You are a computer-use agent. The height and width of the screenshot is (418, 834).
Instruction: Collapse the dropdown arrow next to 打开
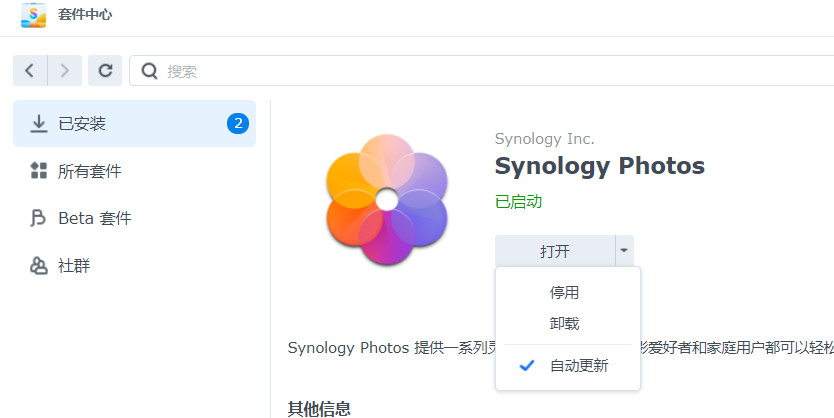pyautogui.click(x=624, y=250)
